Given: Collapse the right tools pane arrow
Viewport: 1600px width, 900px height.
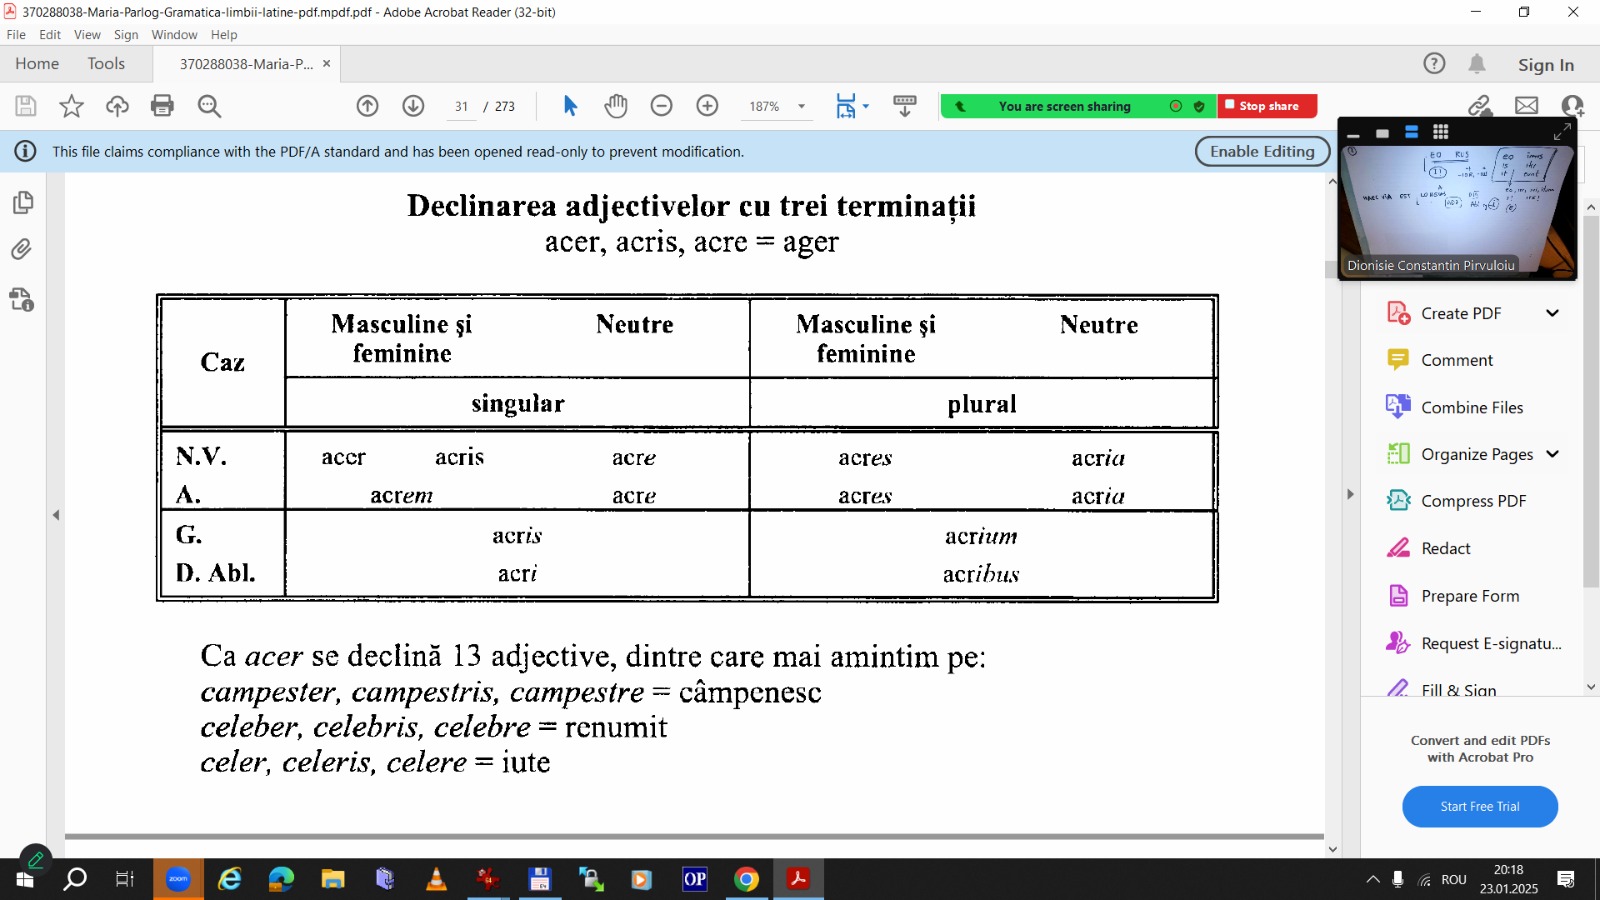Looking at the screenshot, I should pyautogui.click(x=1350, y=494).
